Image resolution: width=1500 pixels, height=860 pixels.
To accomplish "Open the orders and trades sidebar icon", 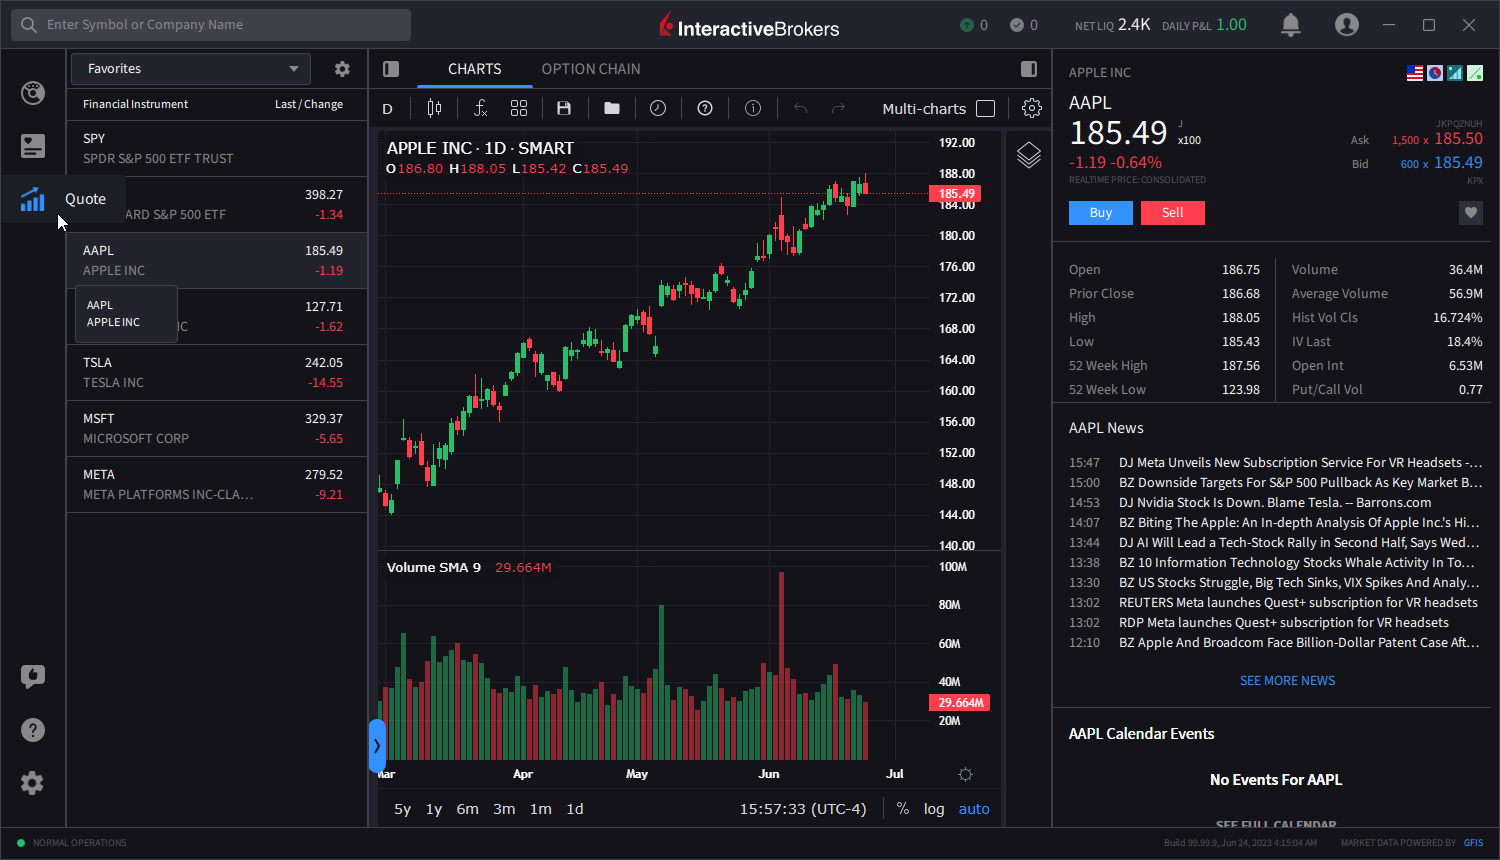I will point(33,146).
